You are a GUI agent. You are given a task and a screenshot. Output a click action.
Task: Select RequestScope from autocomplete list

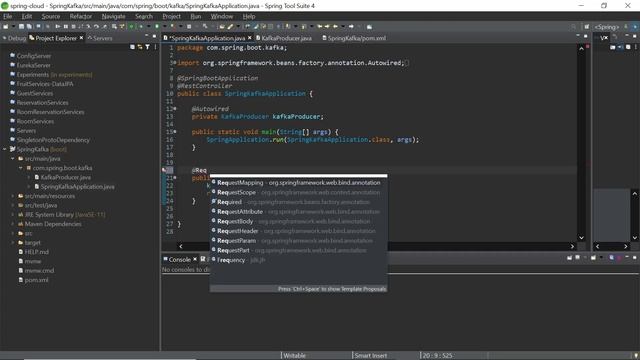point(298,192)
